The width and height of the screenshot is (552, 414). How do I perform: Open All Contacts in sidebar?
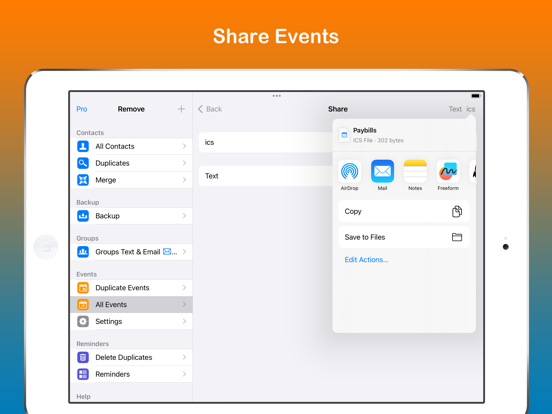[132, 146]
